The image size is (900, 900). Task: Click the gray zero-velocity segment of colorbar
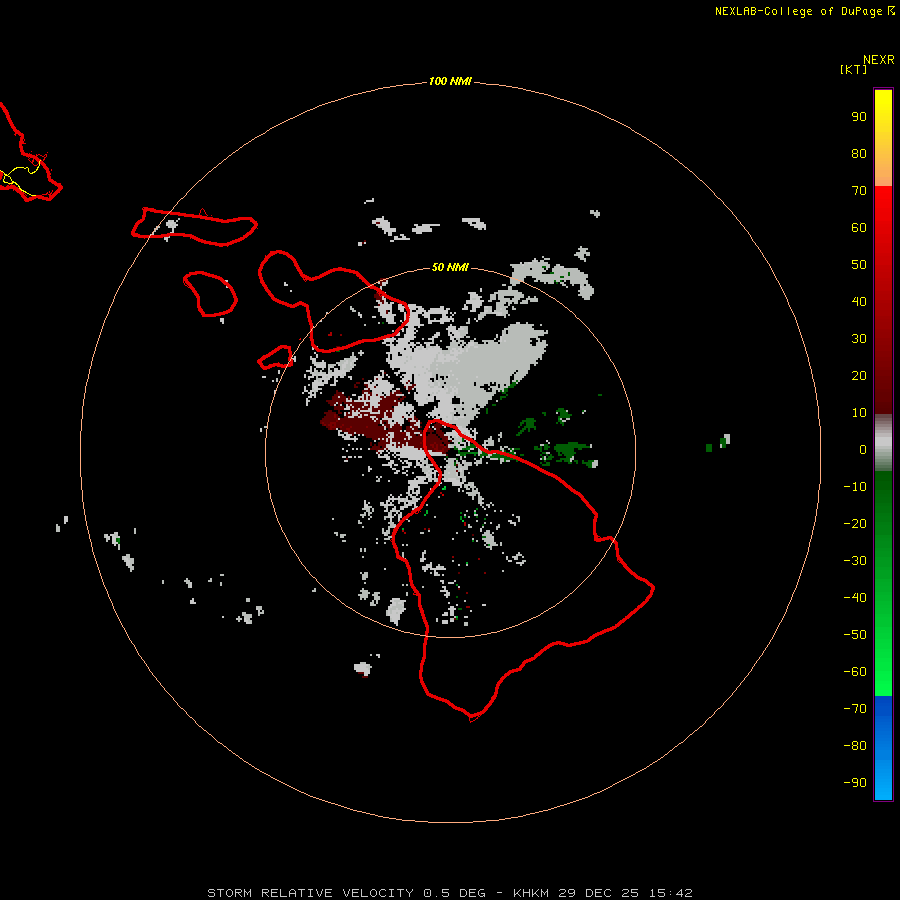[883, 443]
